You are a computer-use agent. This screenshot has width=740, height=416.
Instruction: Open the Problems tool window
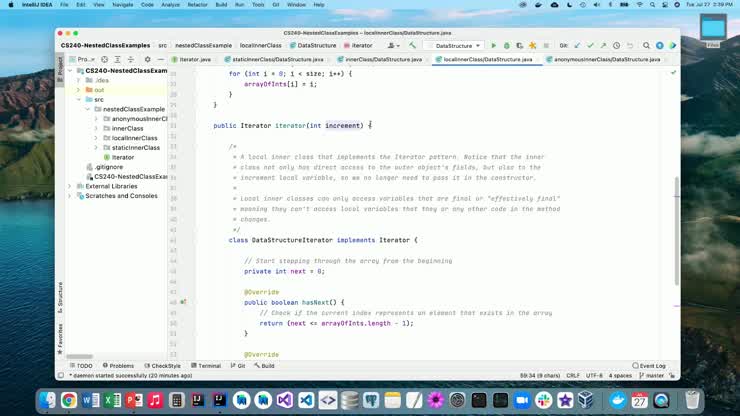coord(118,366)
